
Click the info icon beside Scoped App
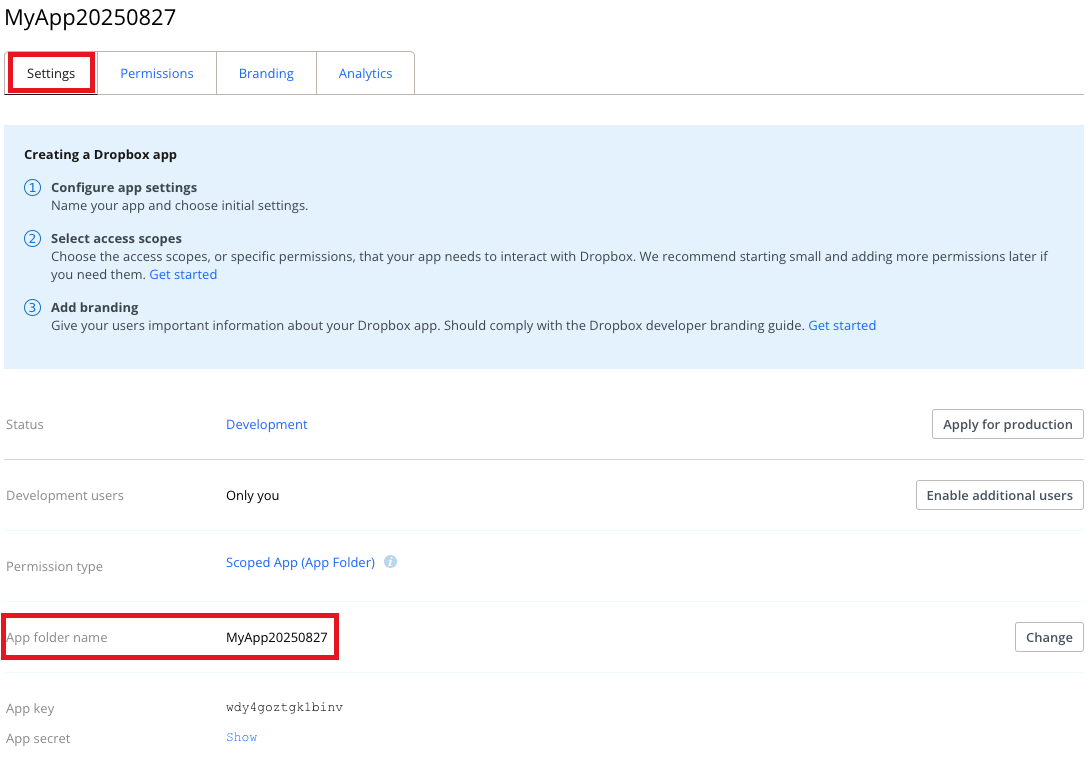click(391, 561)
